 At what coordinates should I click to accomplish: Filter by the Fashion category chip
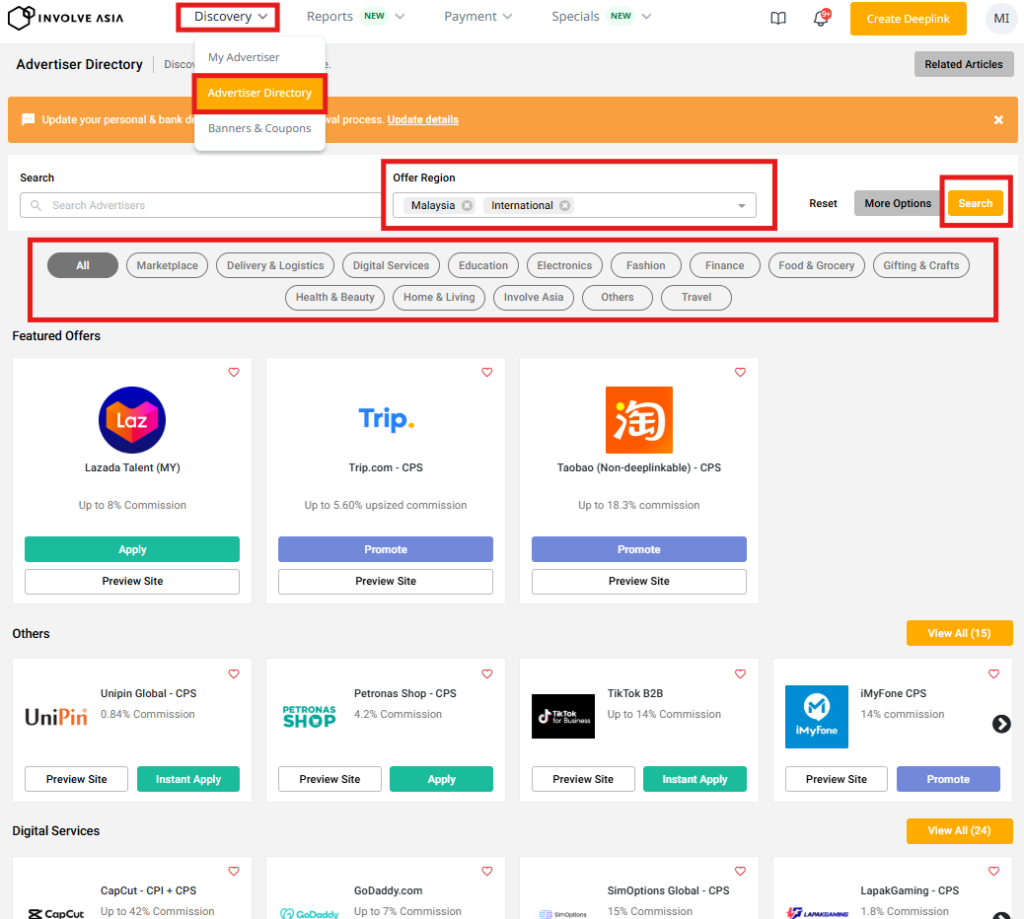tap(645, 265)
